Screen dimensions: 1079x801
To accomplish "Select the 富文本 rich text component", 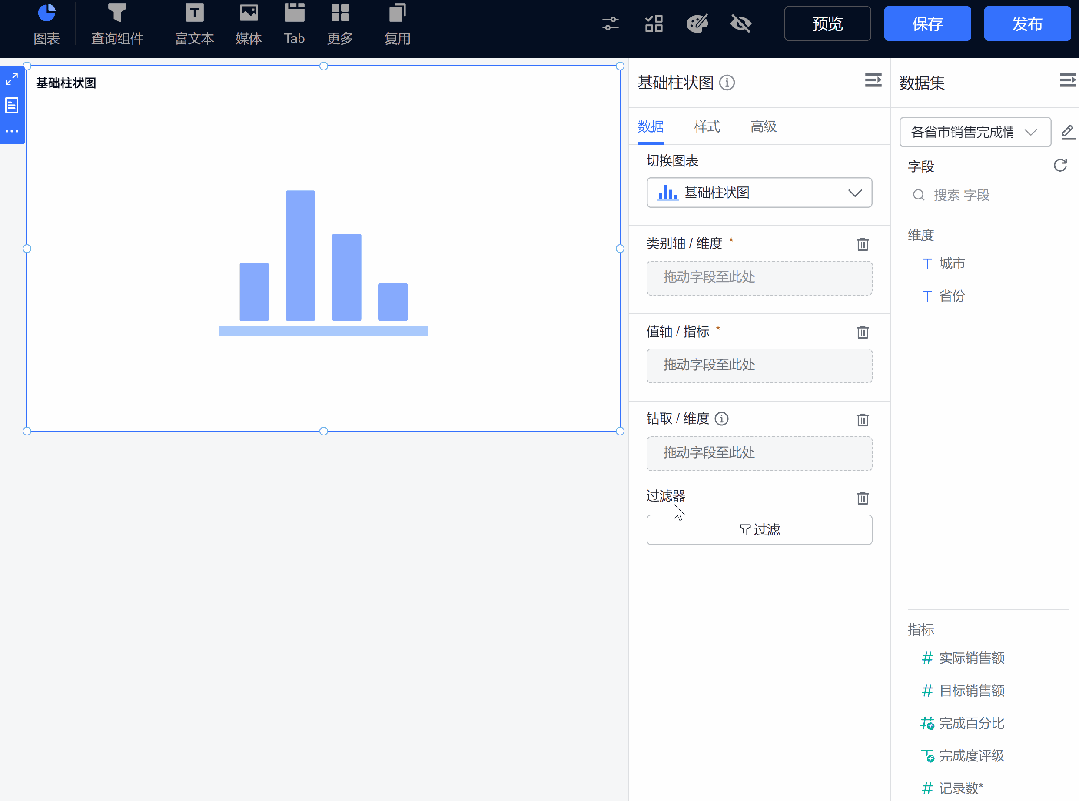I will pos(193,25).
